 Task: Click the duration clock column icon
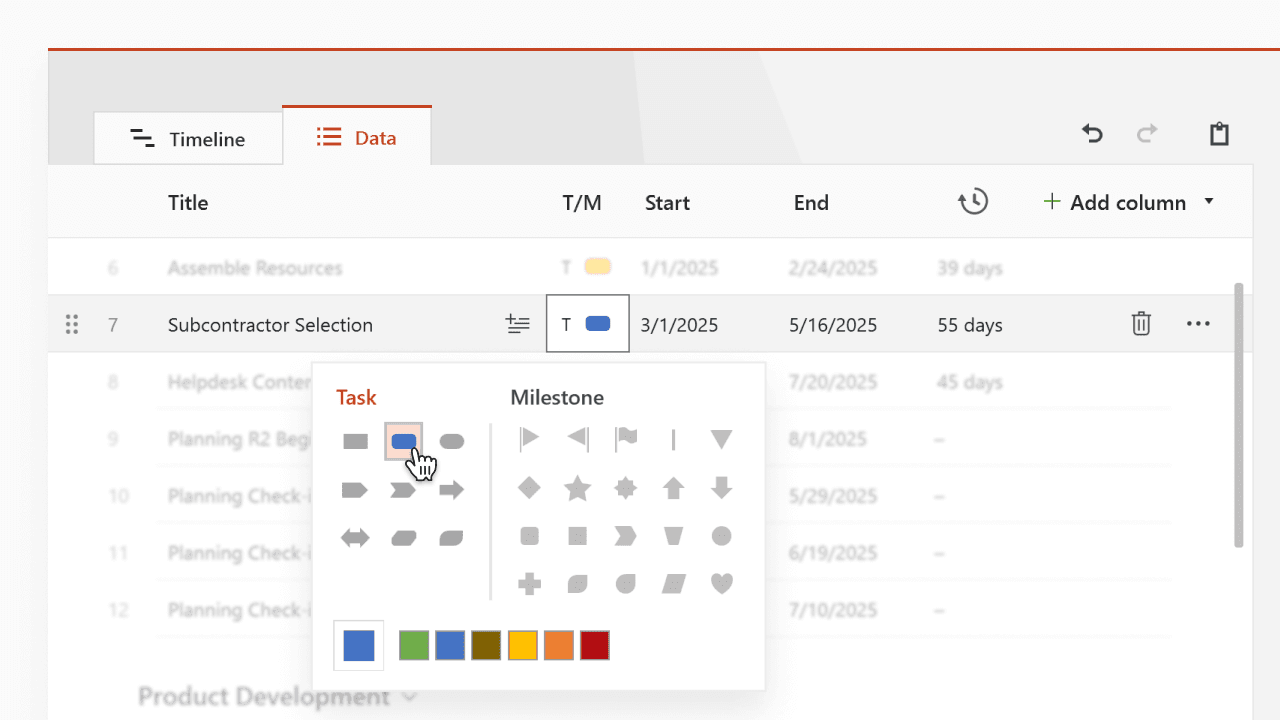point(973,202)
